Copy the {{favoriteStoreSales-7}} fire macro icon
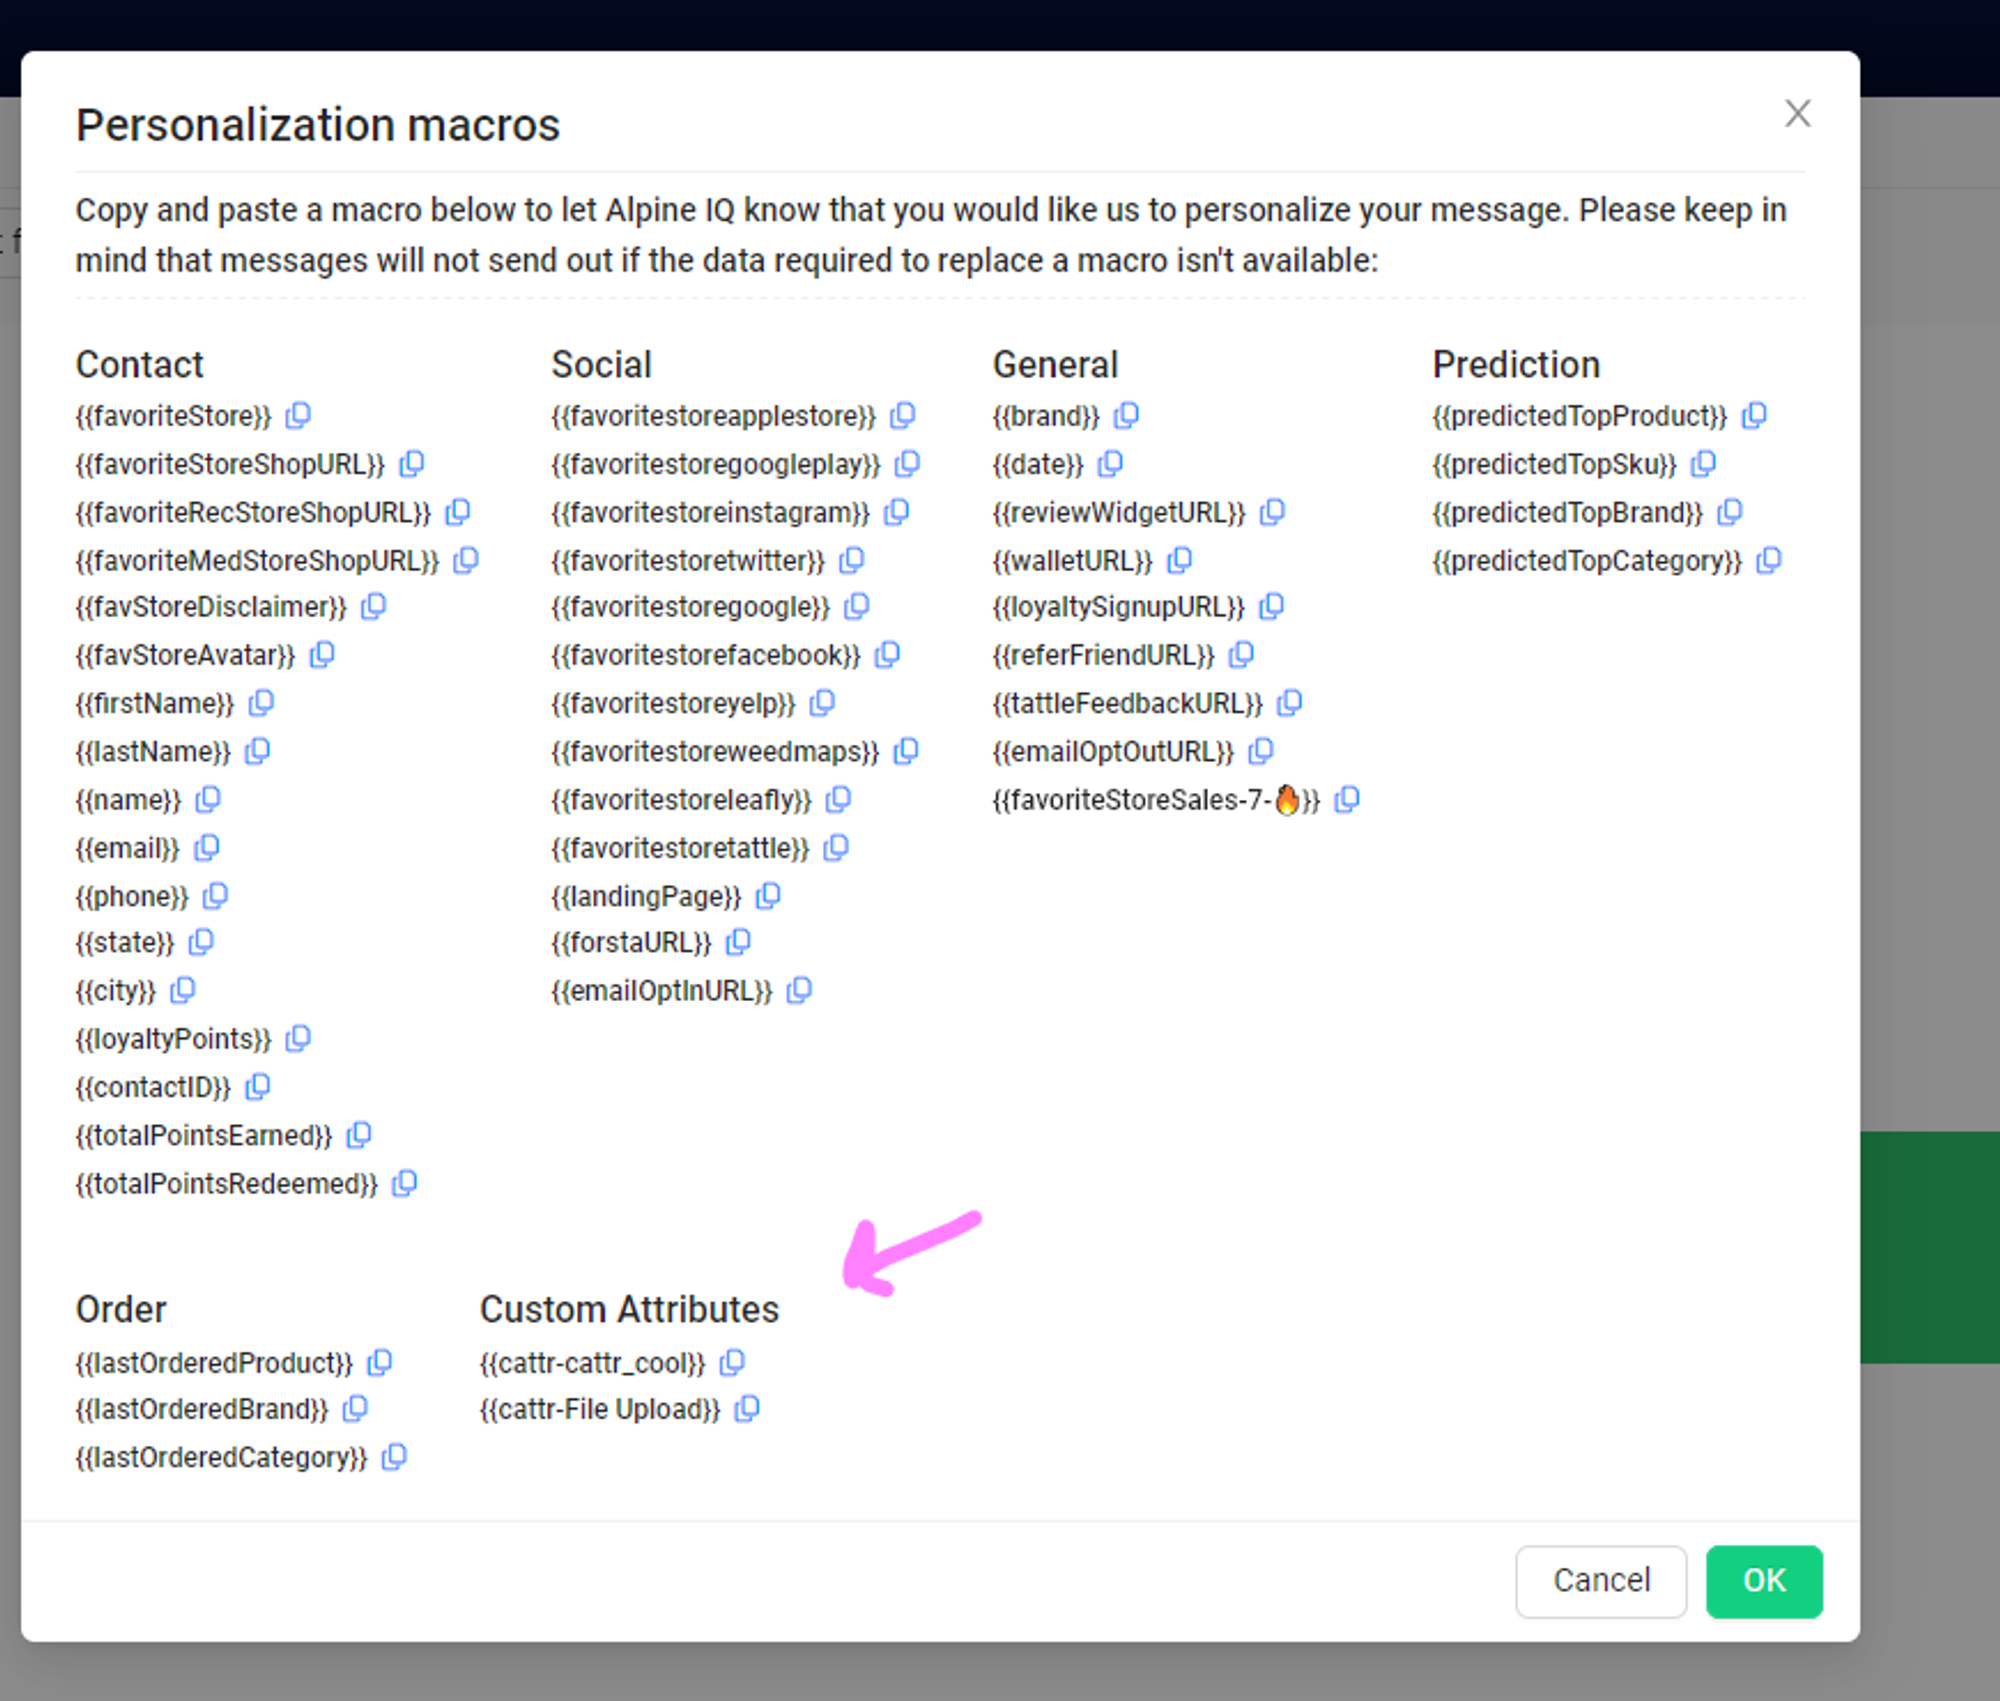The width and height of the screenshot is (2000, 1701). pos(1347,800)
